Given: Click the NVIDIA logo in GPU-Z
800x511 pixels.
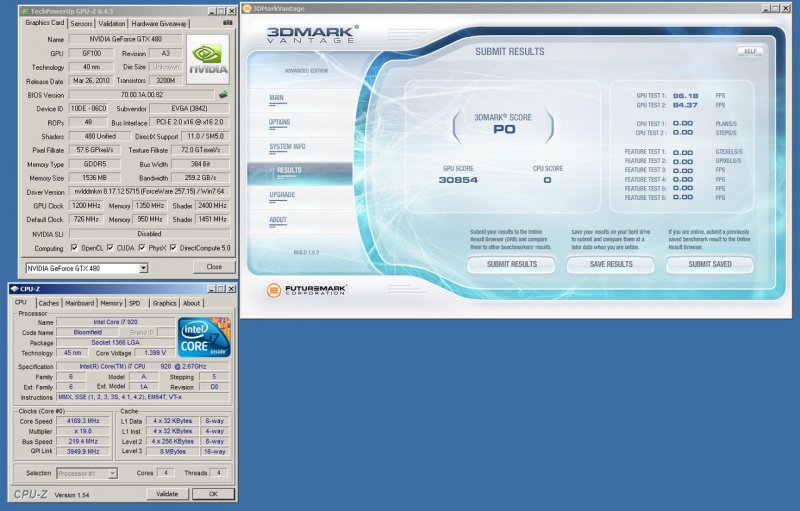Looking at the screenshot, I should tap(208, 60).
